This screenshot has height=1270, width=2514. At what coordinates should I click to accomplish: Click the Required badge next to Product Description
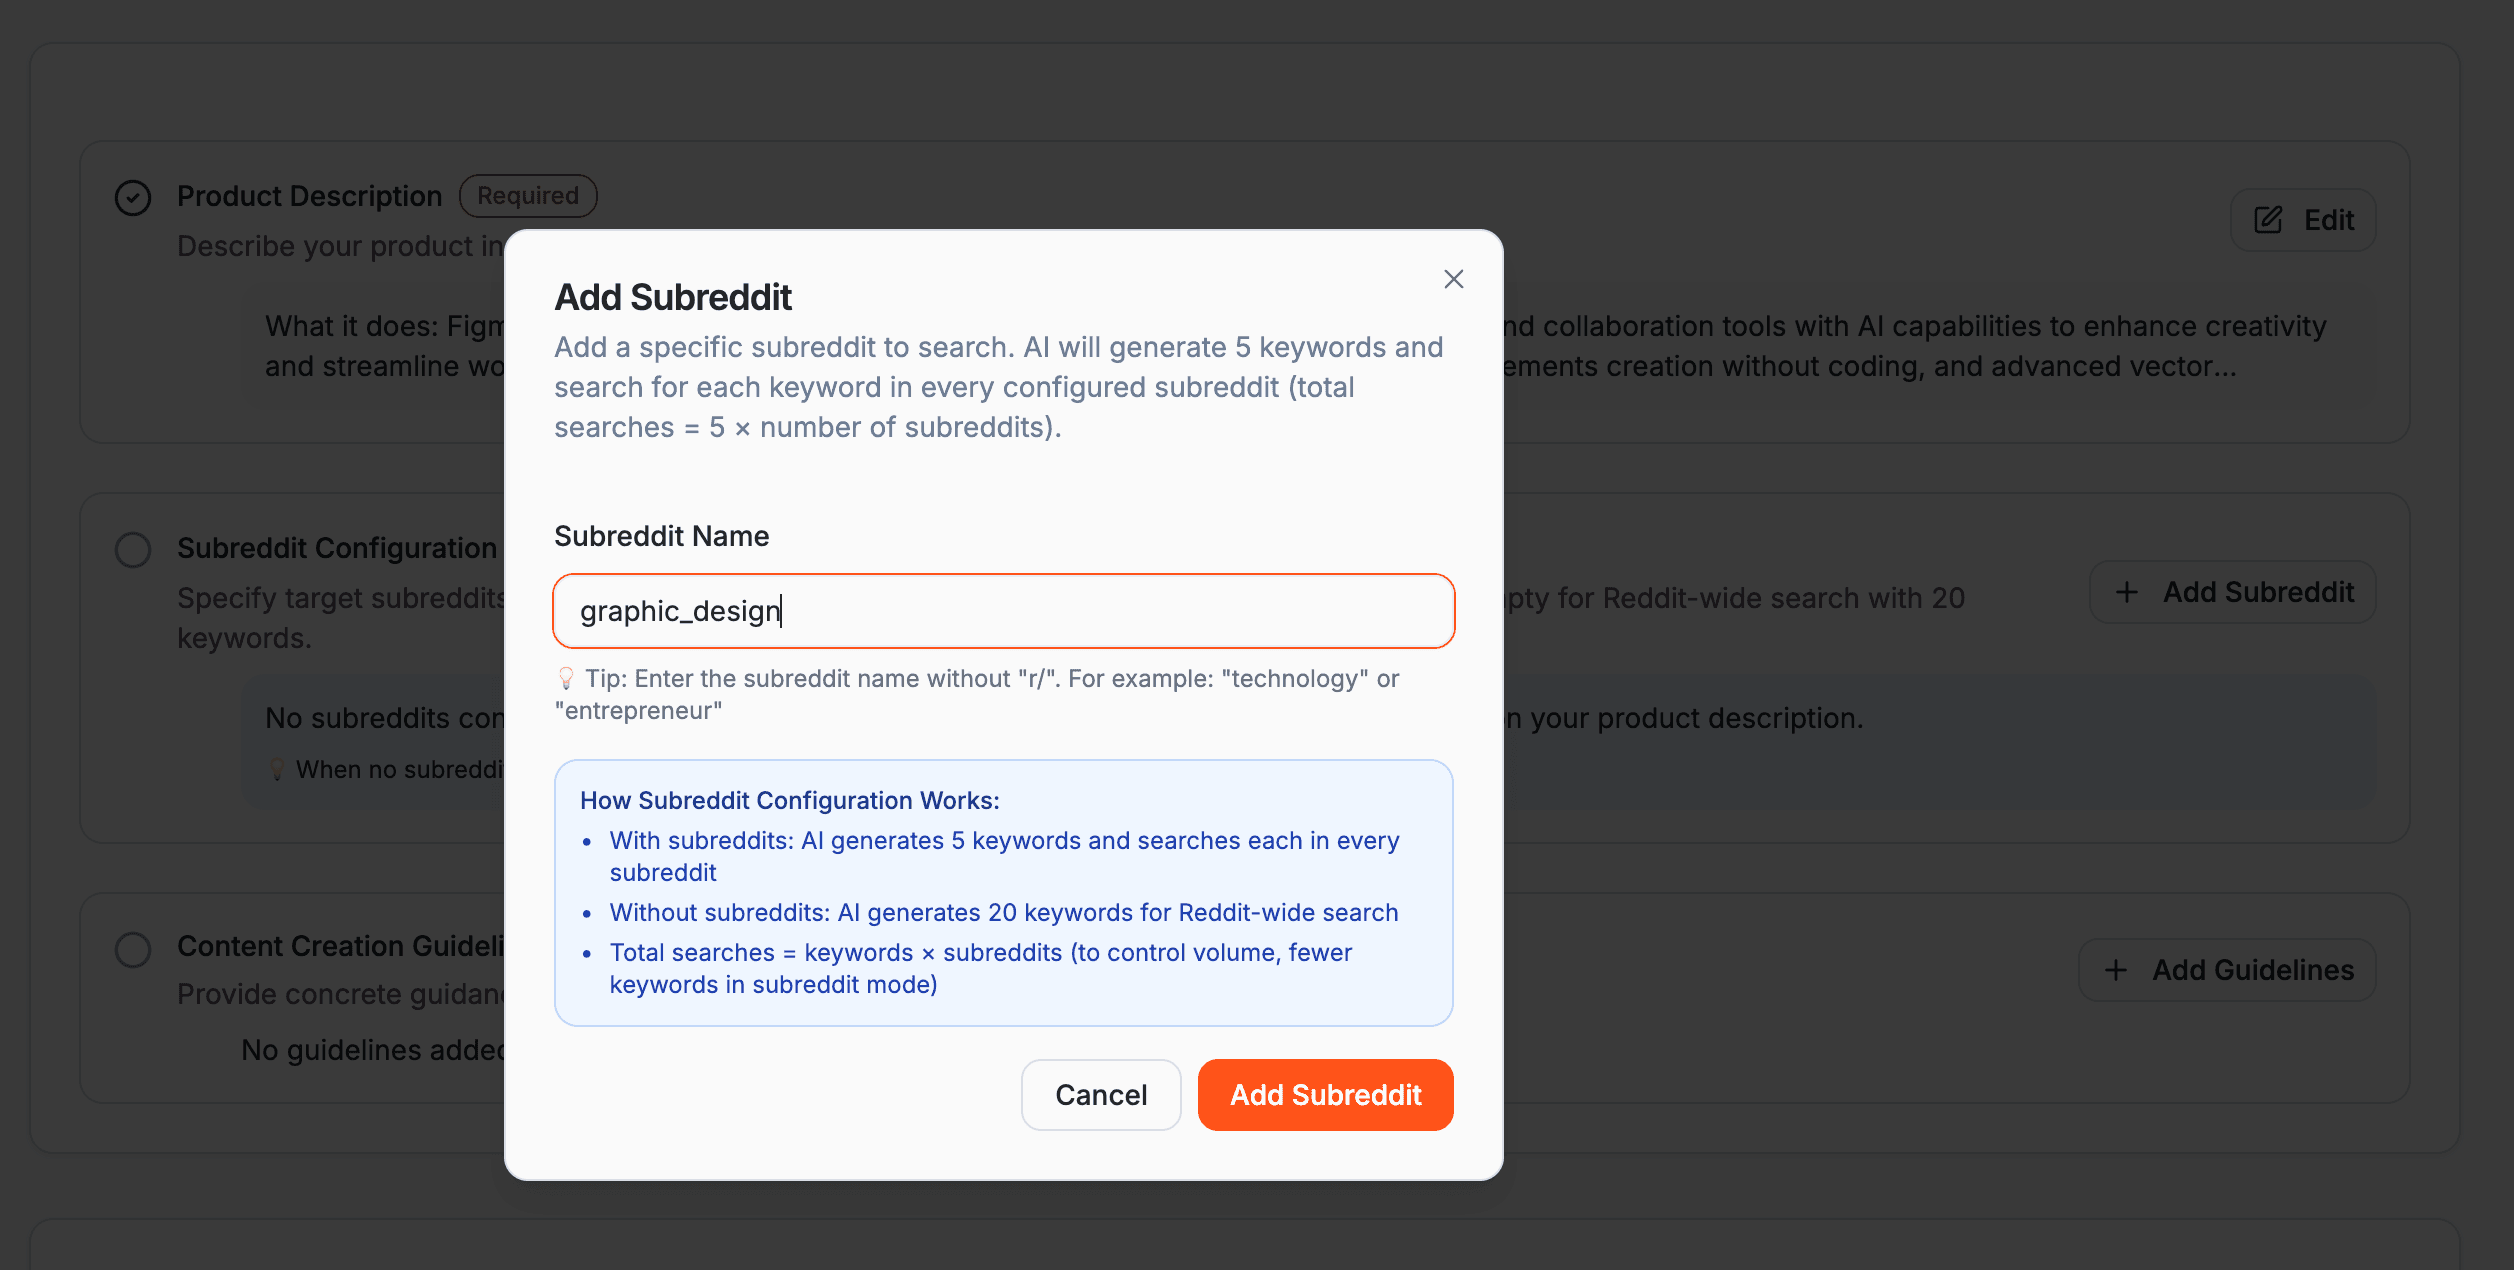528,195
